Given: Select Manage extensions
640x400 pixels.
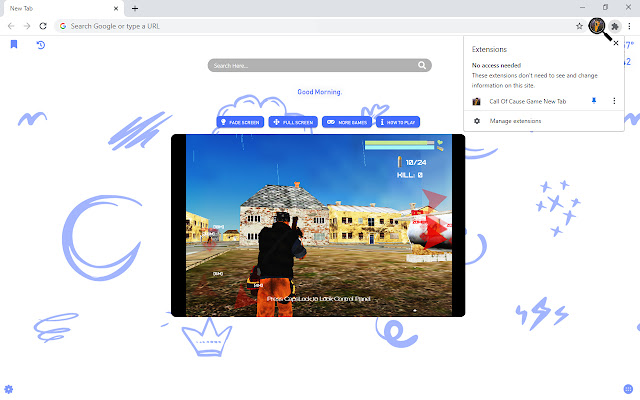Looking at the screenshot, I should pos(515,121).
